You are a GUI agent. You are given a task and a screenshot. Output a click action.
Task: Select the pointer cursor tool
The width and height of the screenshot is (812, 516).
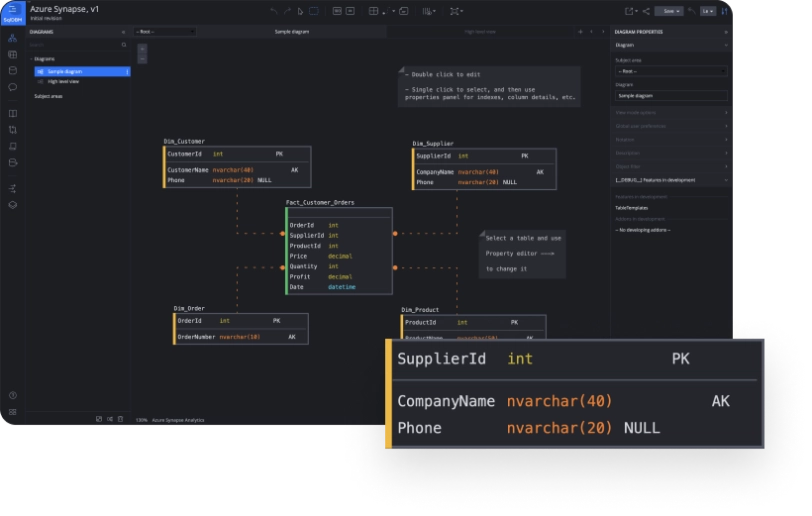(x=300, y=11)
